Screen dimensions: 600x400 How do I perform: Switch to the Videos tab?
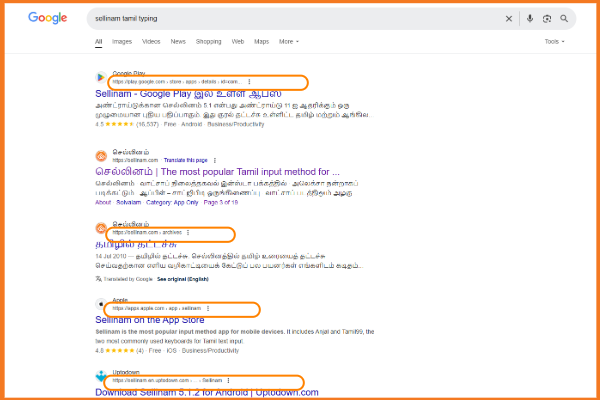pos(151,41)
